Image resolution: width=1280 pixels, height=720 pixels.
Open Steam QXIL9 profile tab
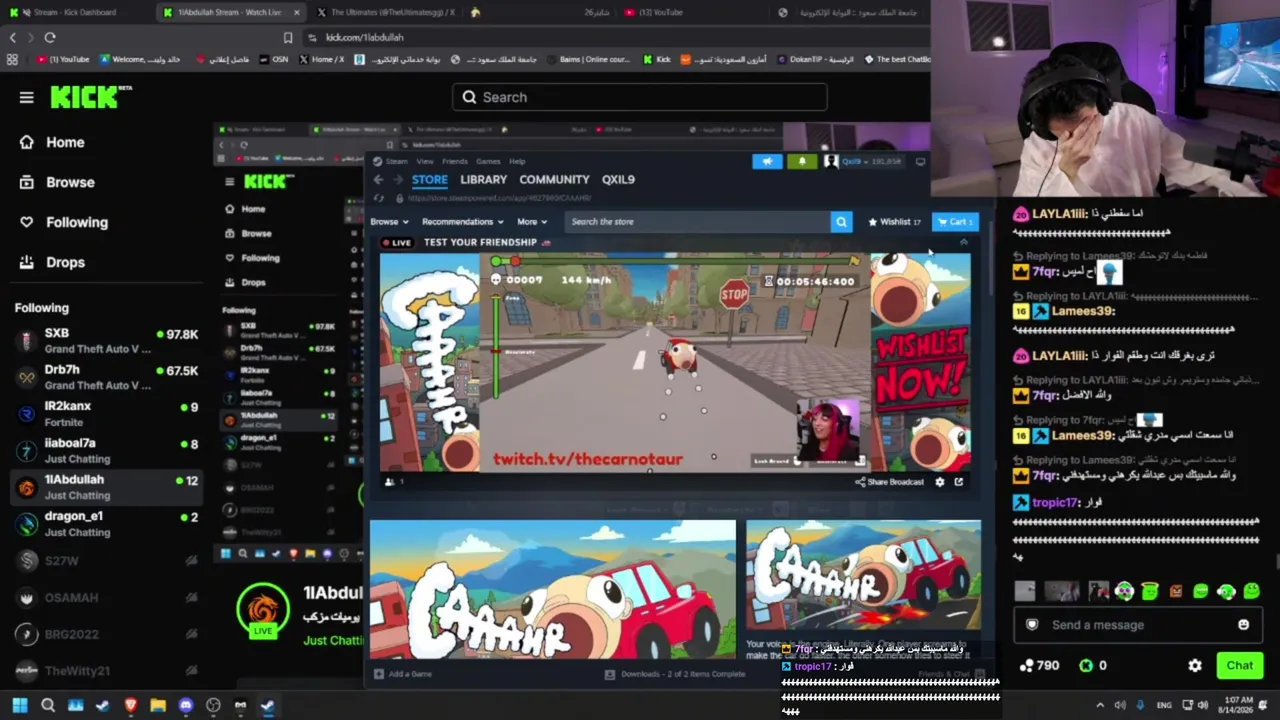618,179
